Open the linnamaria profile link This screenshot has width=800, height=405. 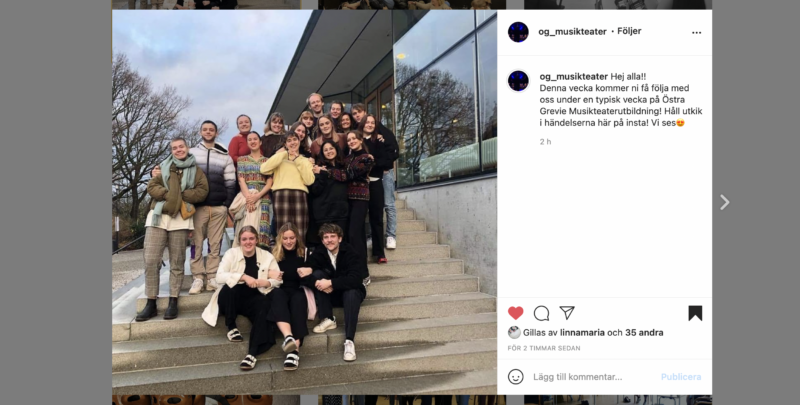pos(582,333)
